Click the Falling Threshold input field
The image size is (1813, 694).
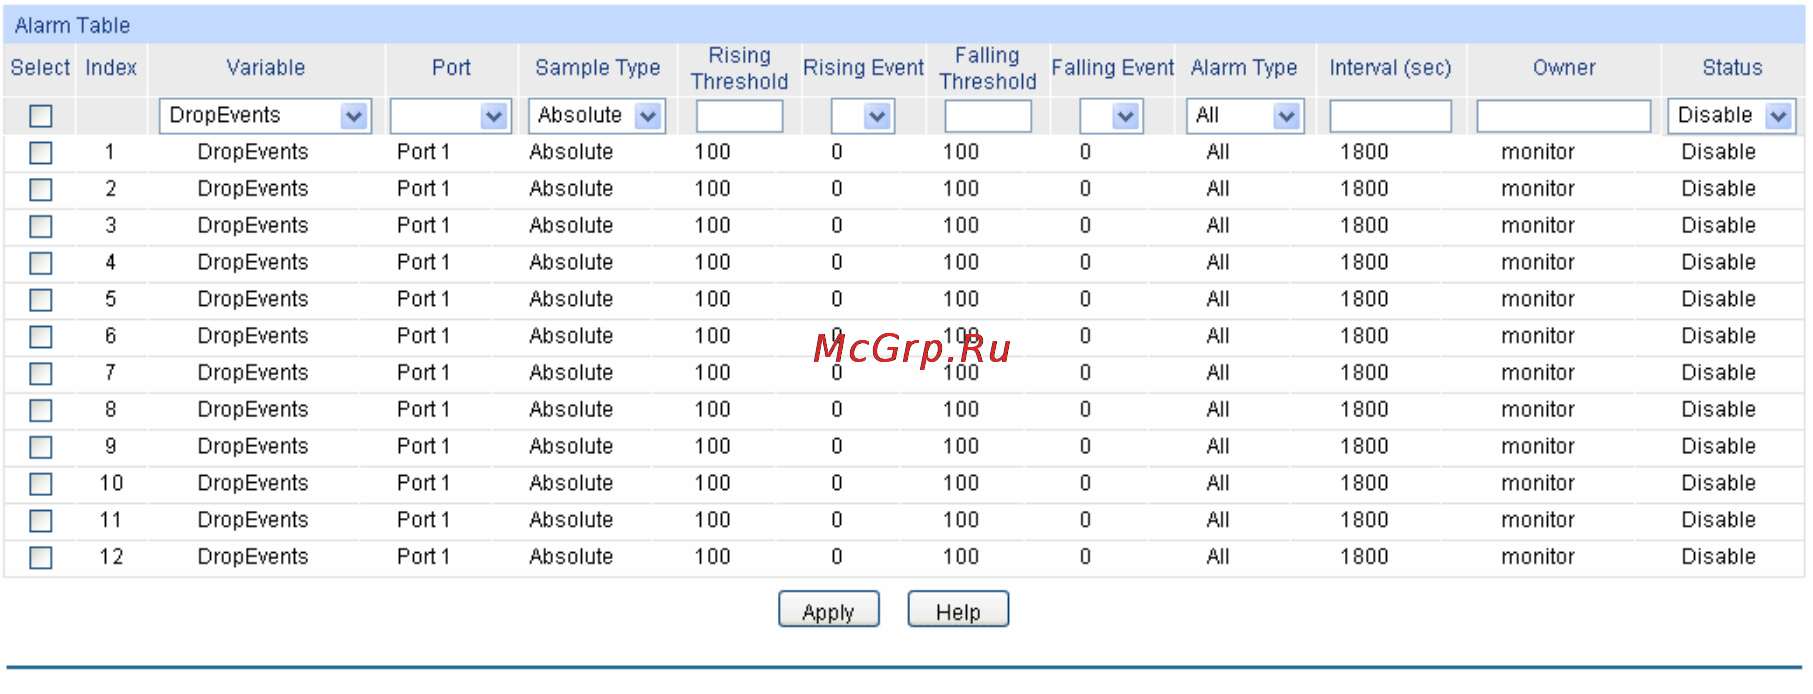(x=988, y=116)
